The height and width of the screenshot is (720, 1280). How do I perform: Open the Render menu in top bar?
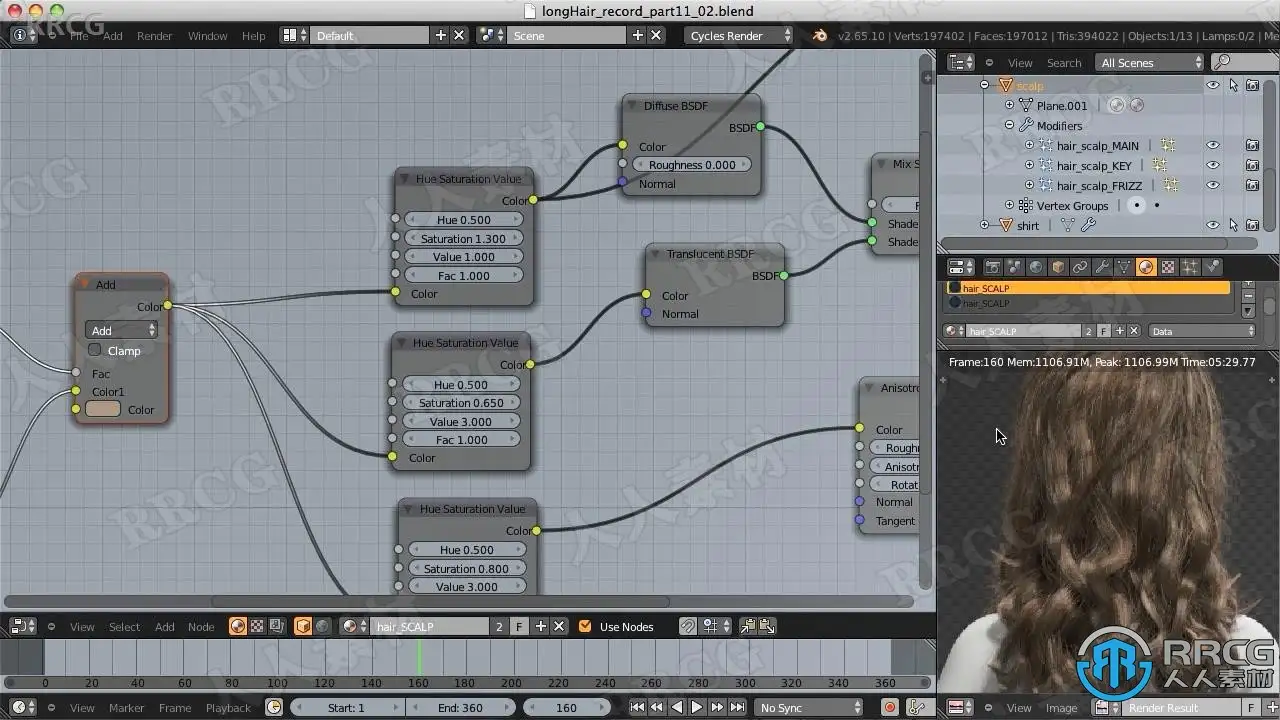(155, 35)
